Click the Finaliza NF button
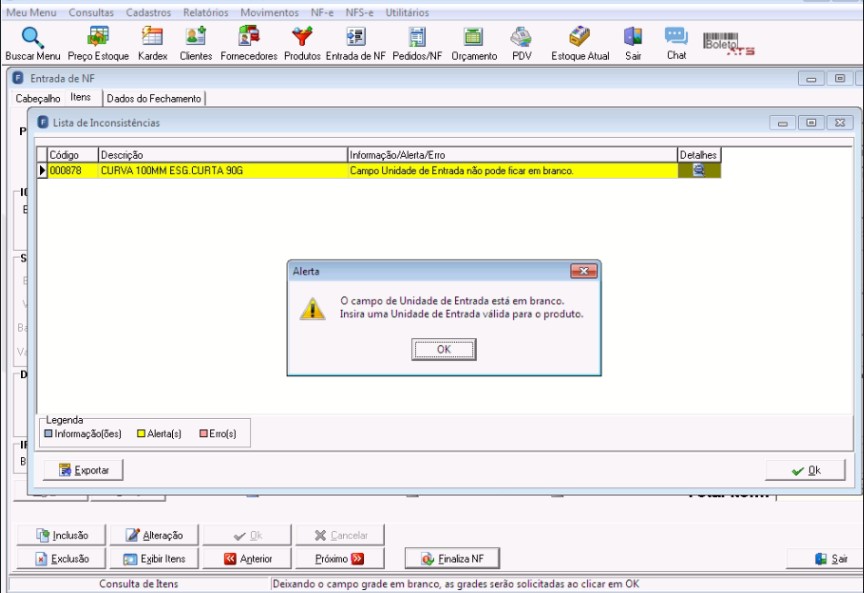Viewport: 864px width, 593px height. tap(452, 559)
